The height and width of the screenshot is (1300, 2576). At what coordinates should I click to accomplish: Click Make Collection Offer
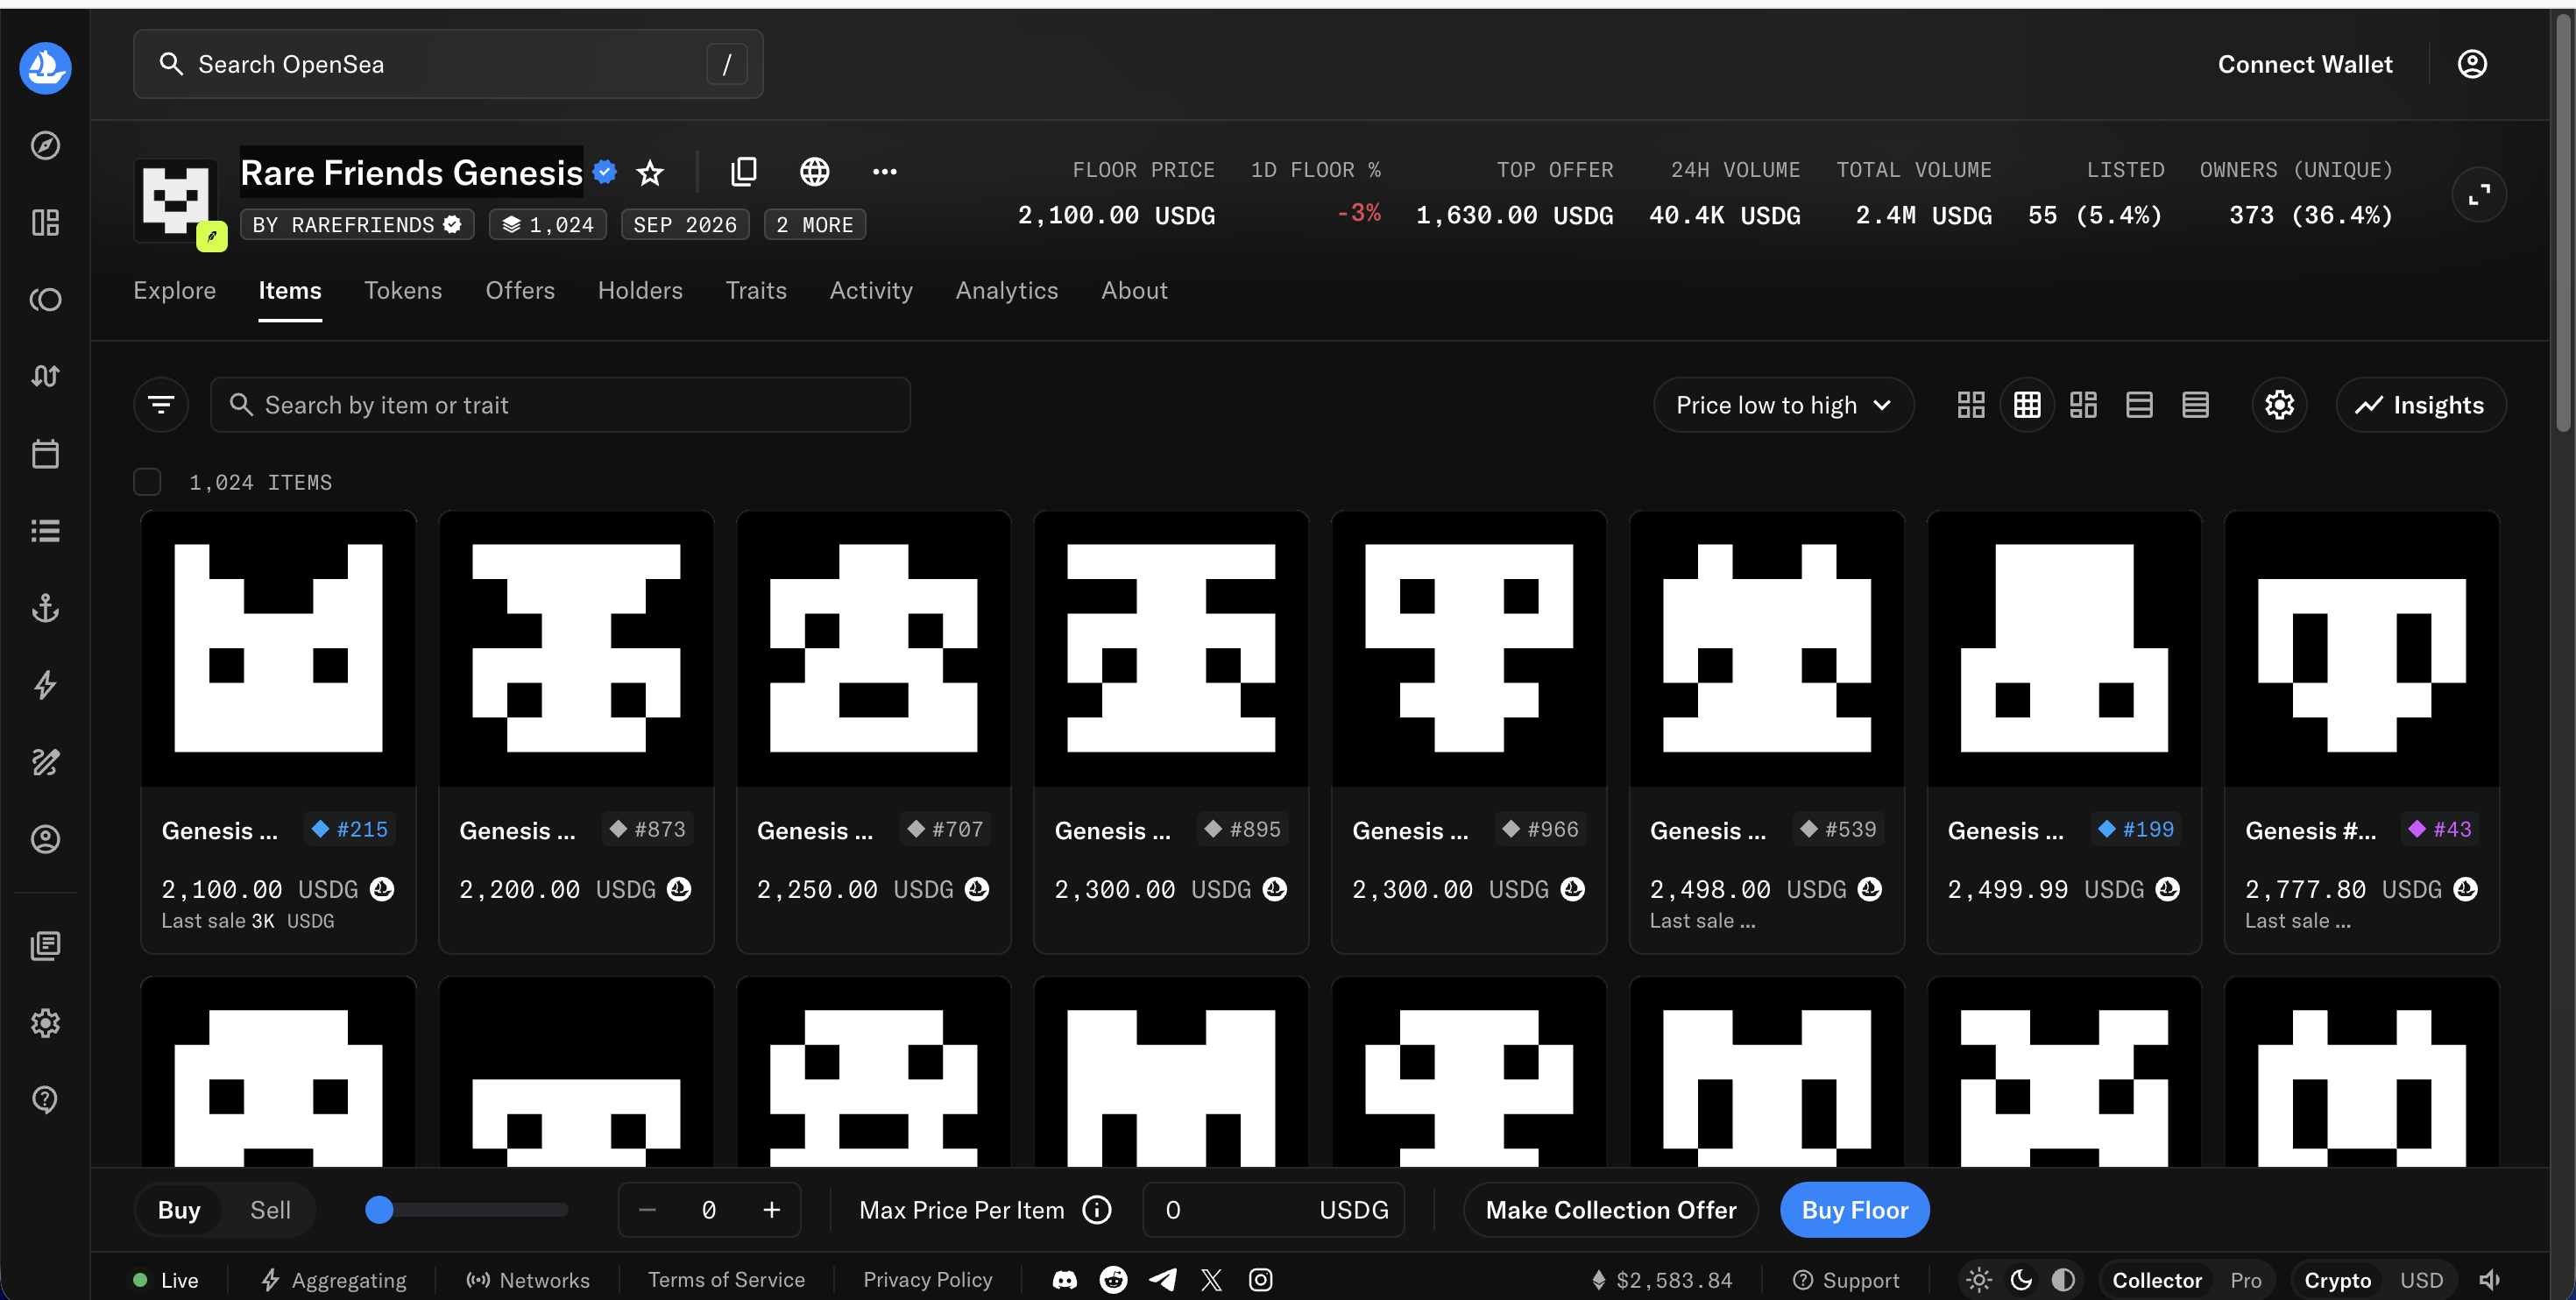[1610, 1210]
